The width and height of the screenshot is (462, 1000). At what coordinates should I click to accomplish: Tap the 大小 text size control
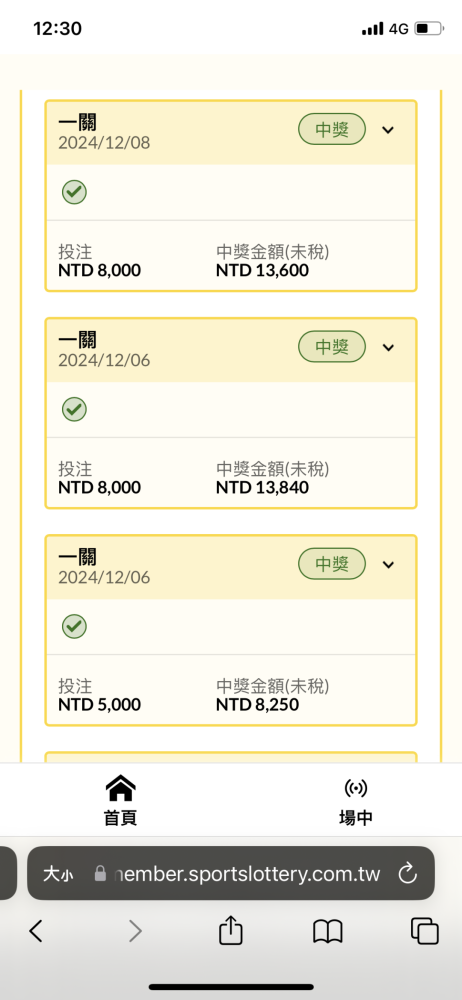pos(58,874)
